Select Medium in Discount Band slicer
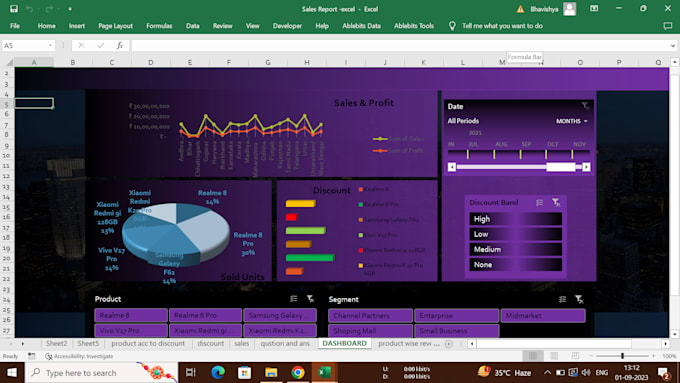The width and height of the screenshot is (680, 383). pyautogui.click(x=515, y=249)
